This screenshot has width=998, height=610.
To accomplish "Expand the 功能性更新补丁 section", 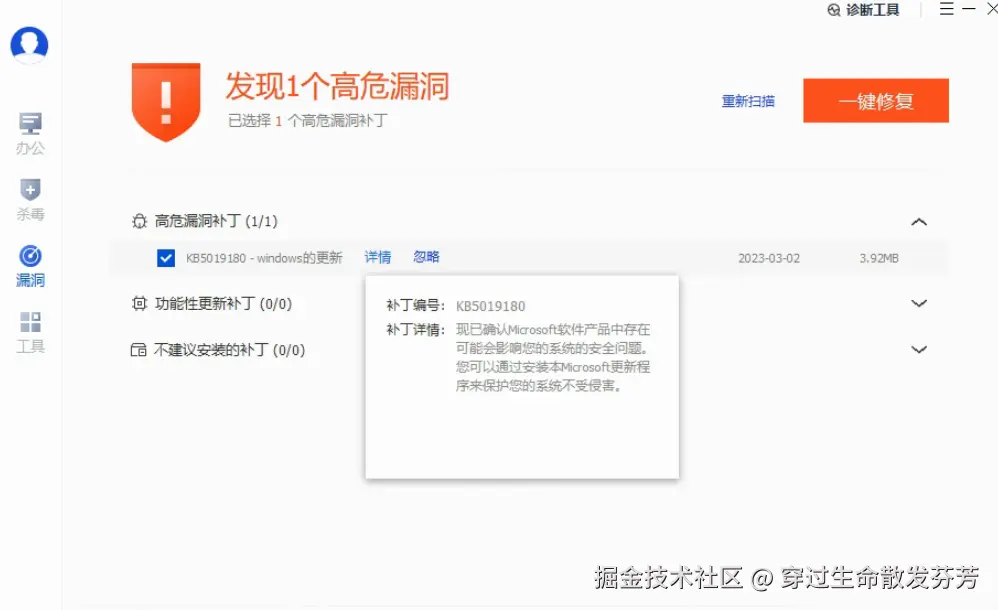I will coord(919,303).
